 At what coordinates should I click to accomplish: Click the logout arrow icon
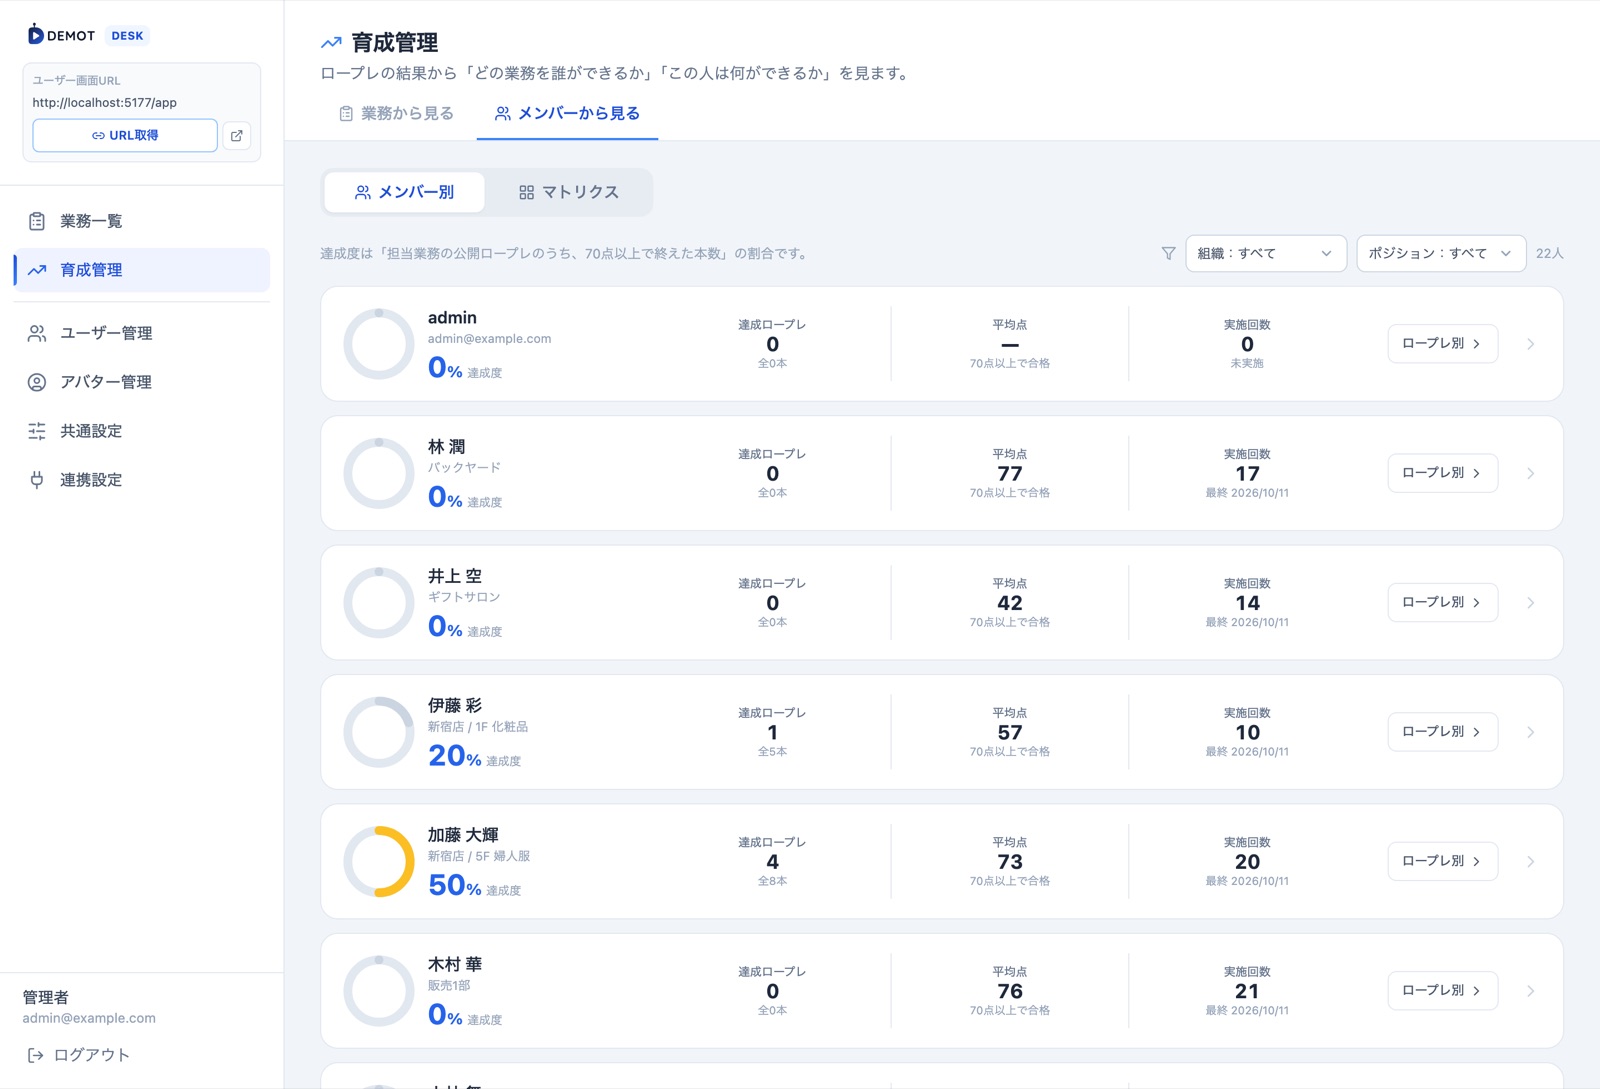click(35, 1055)
